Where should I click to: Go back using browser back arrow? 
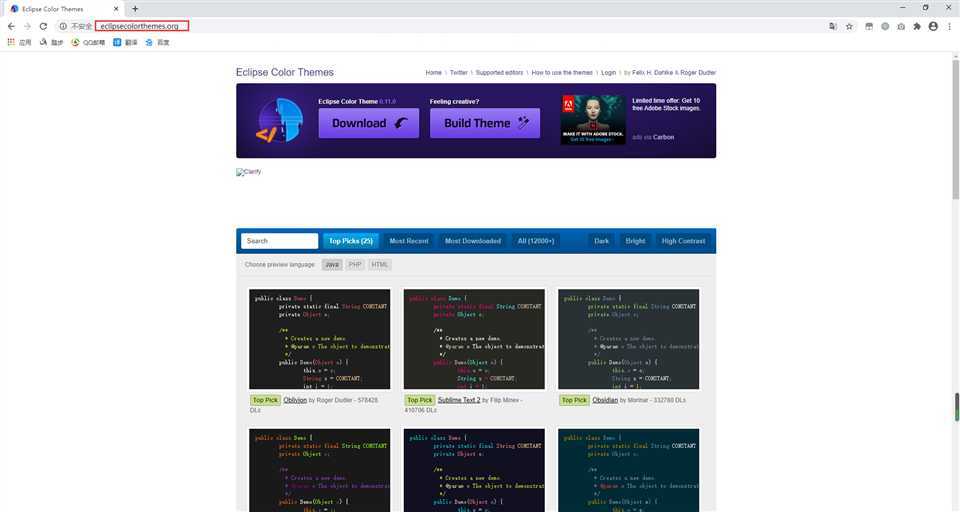(11, 26)
